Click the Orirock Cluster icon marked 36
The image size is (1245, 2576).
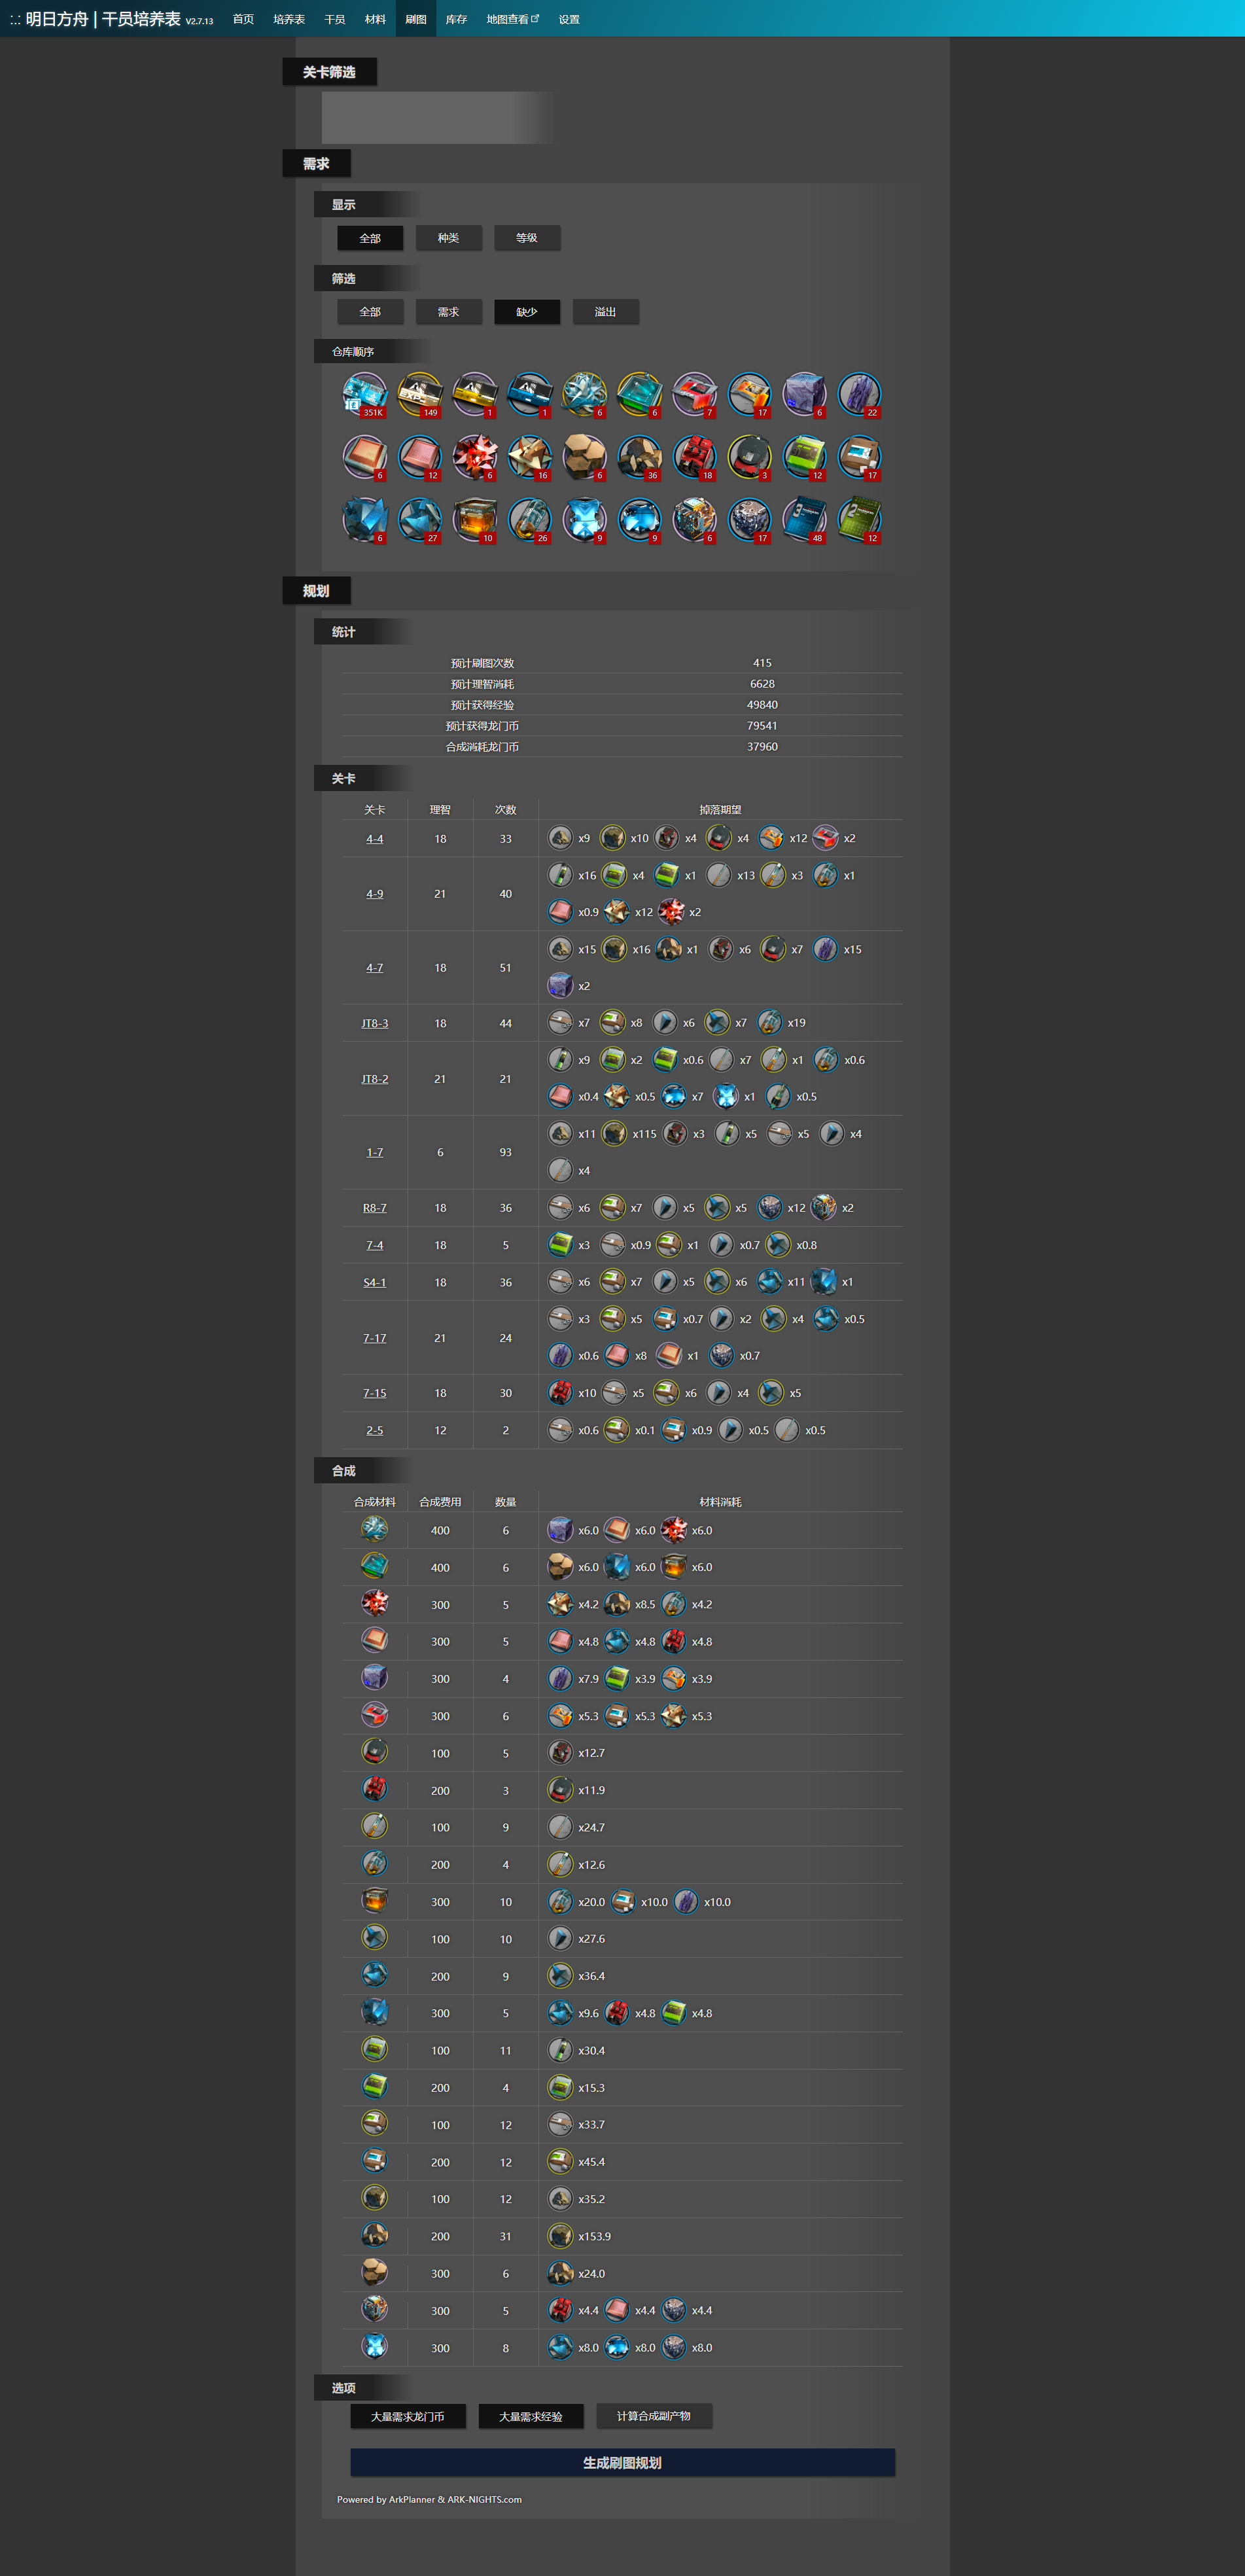click(x=639, y=457)
